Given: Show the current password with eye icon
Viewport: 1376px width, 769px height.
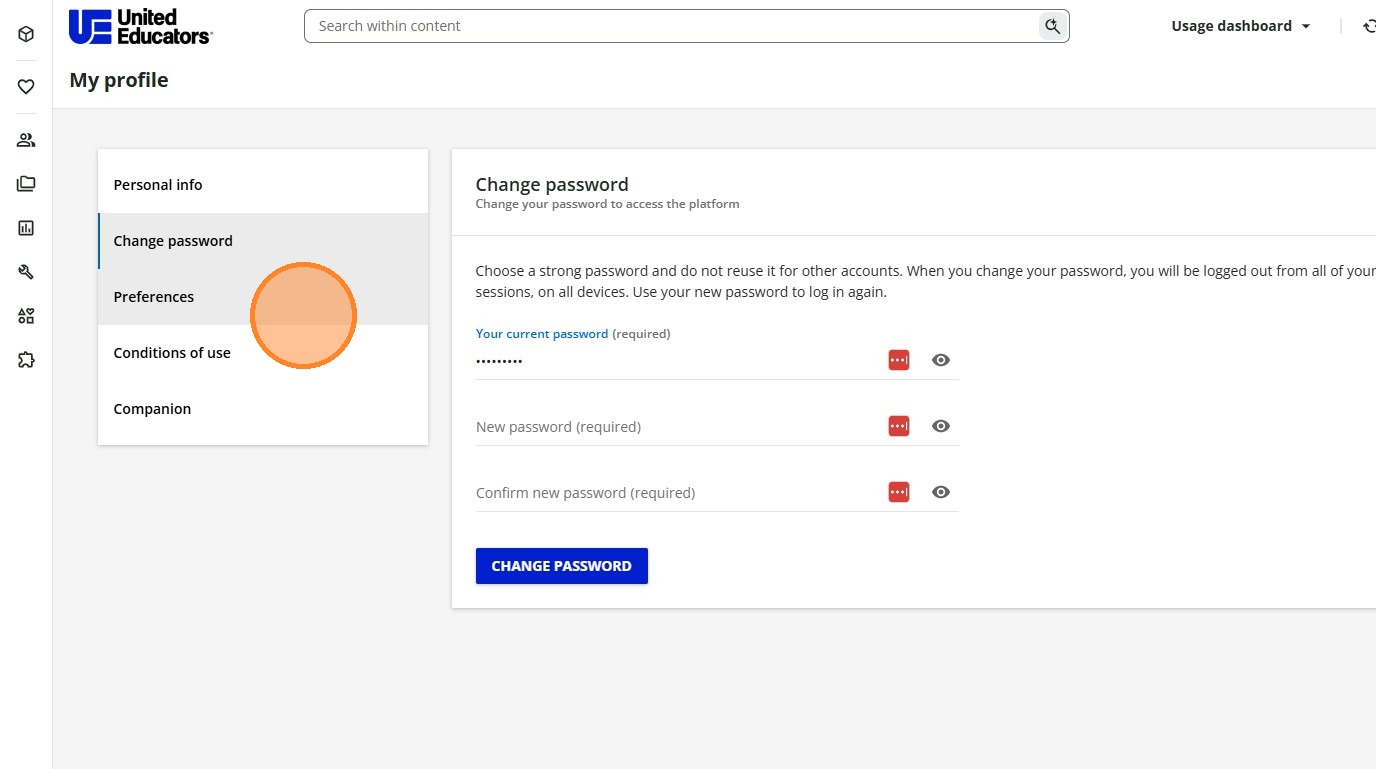Looking at the screenshot, I should (x=941, y=360).
